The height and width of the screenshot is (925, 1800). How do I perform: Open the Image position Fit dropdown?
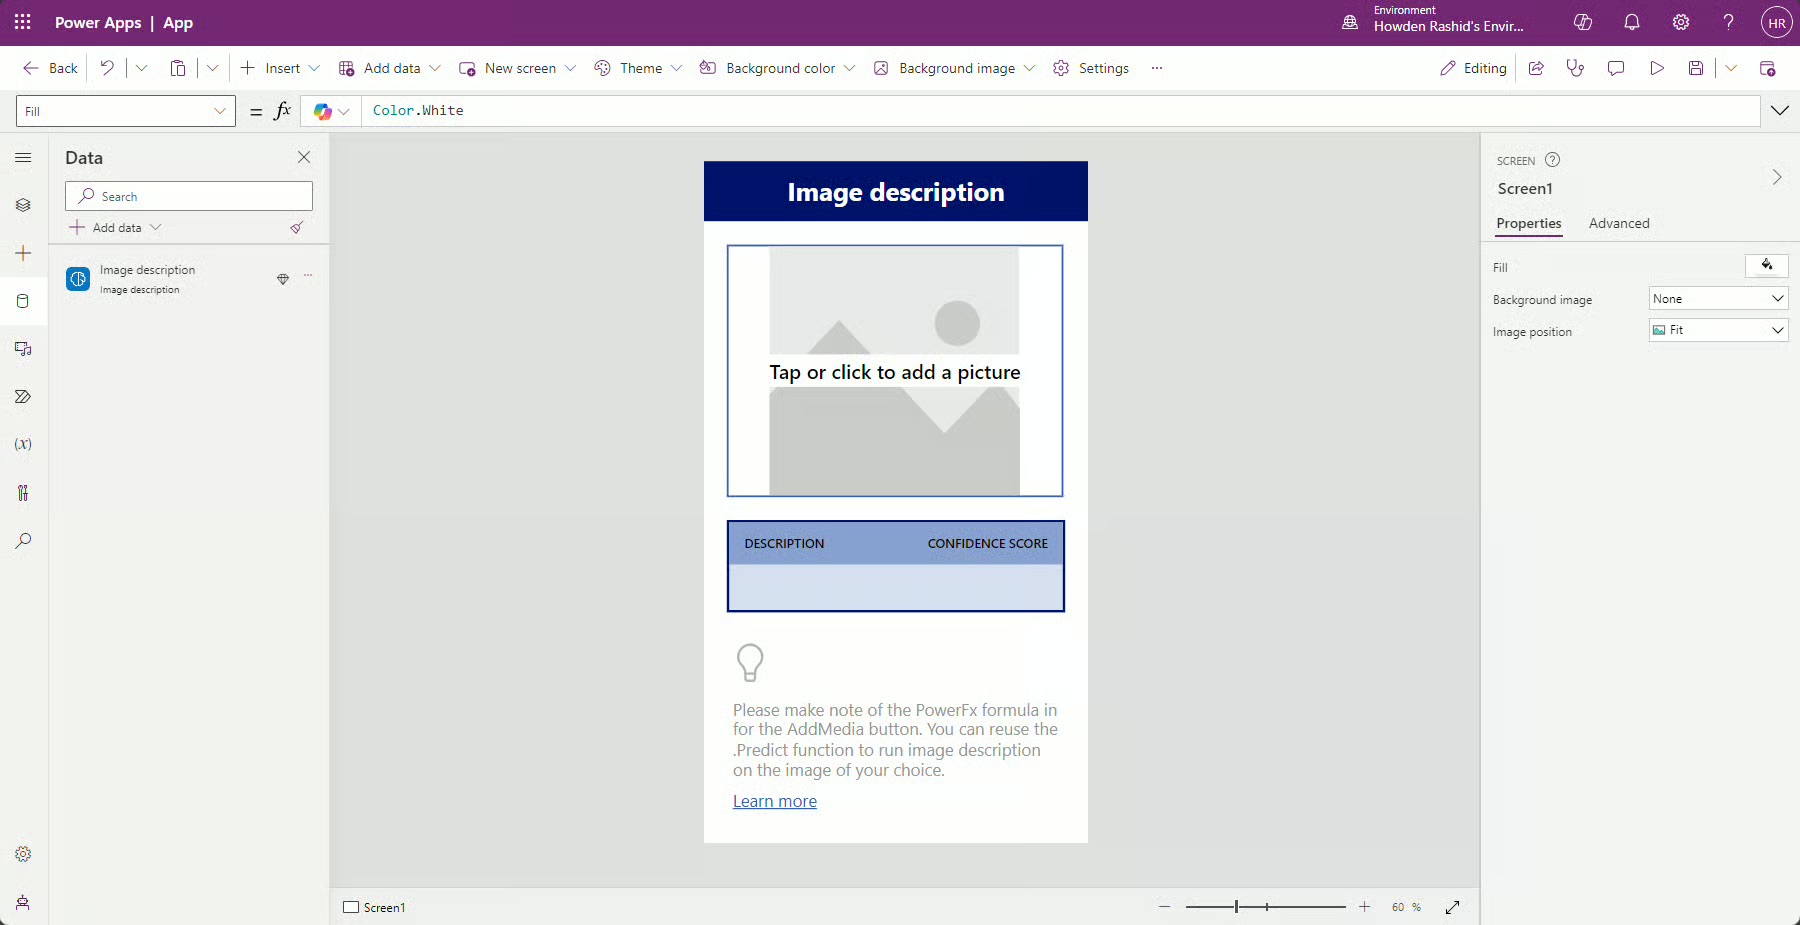tap(1718, 330)
